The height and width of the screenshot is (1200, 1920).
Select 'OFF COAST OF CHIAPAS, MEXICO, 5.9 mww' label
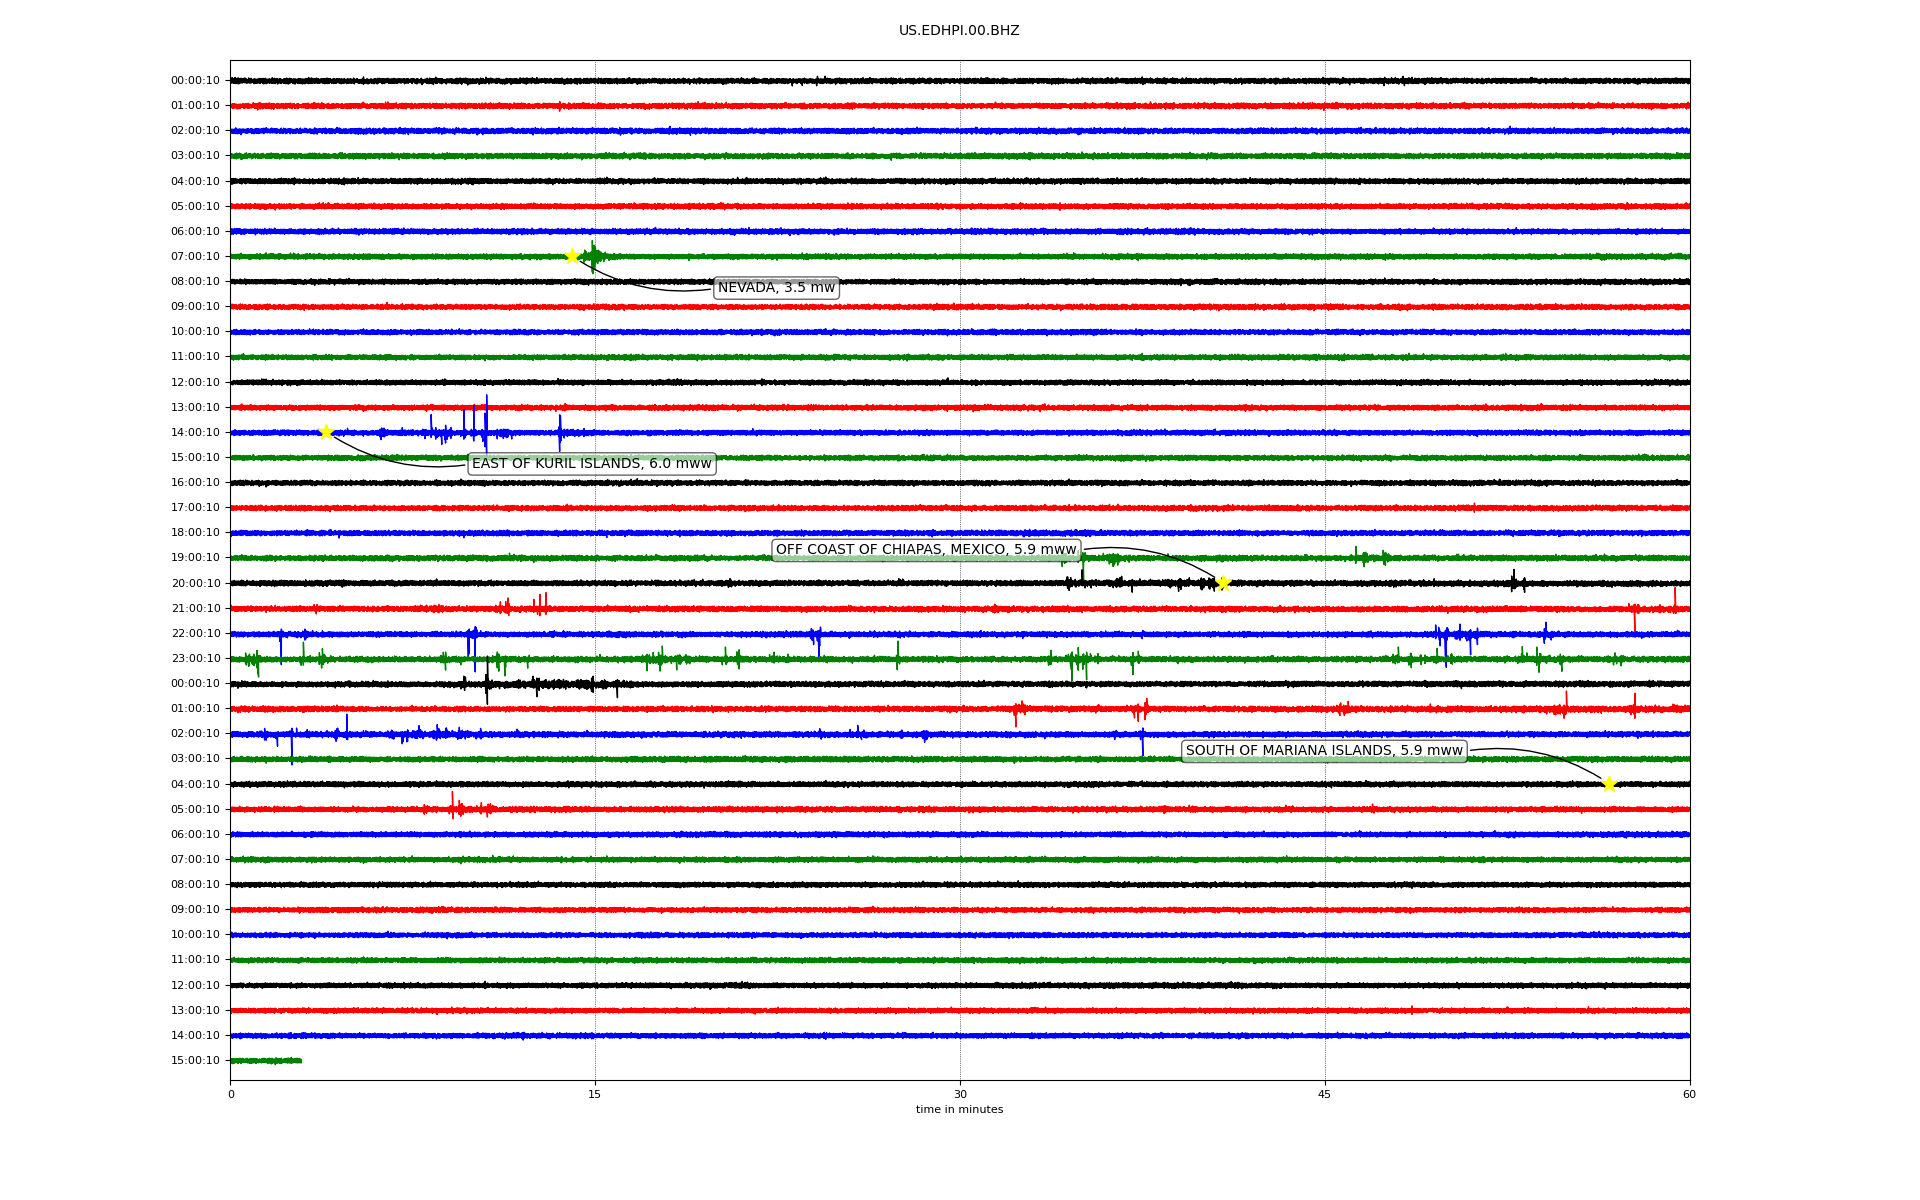(x=926, y=550)
